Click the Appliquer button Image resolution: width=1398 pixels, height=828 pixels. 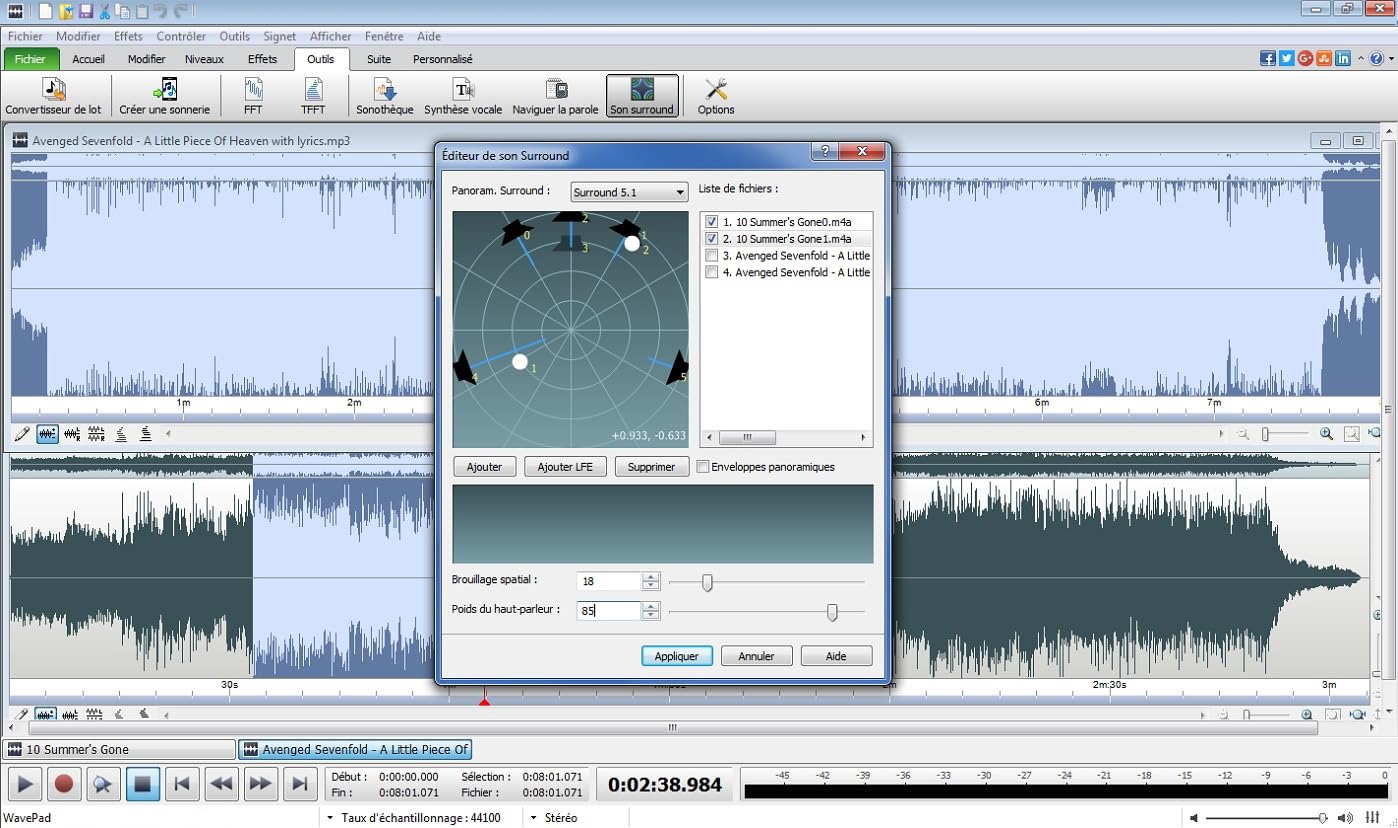676,656
